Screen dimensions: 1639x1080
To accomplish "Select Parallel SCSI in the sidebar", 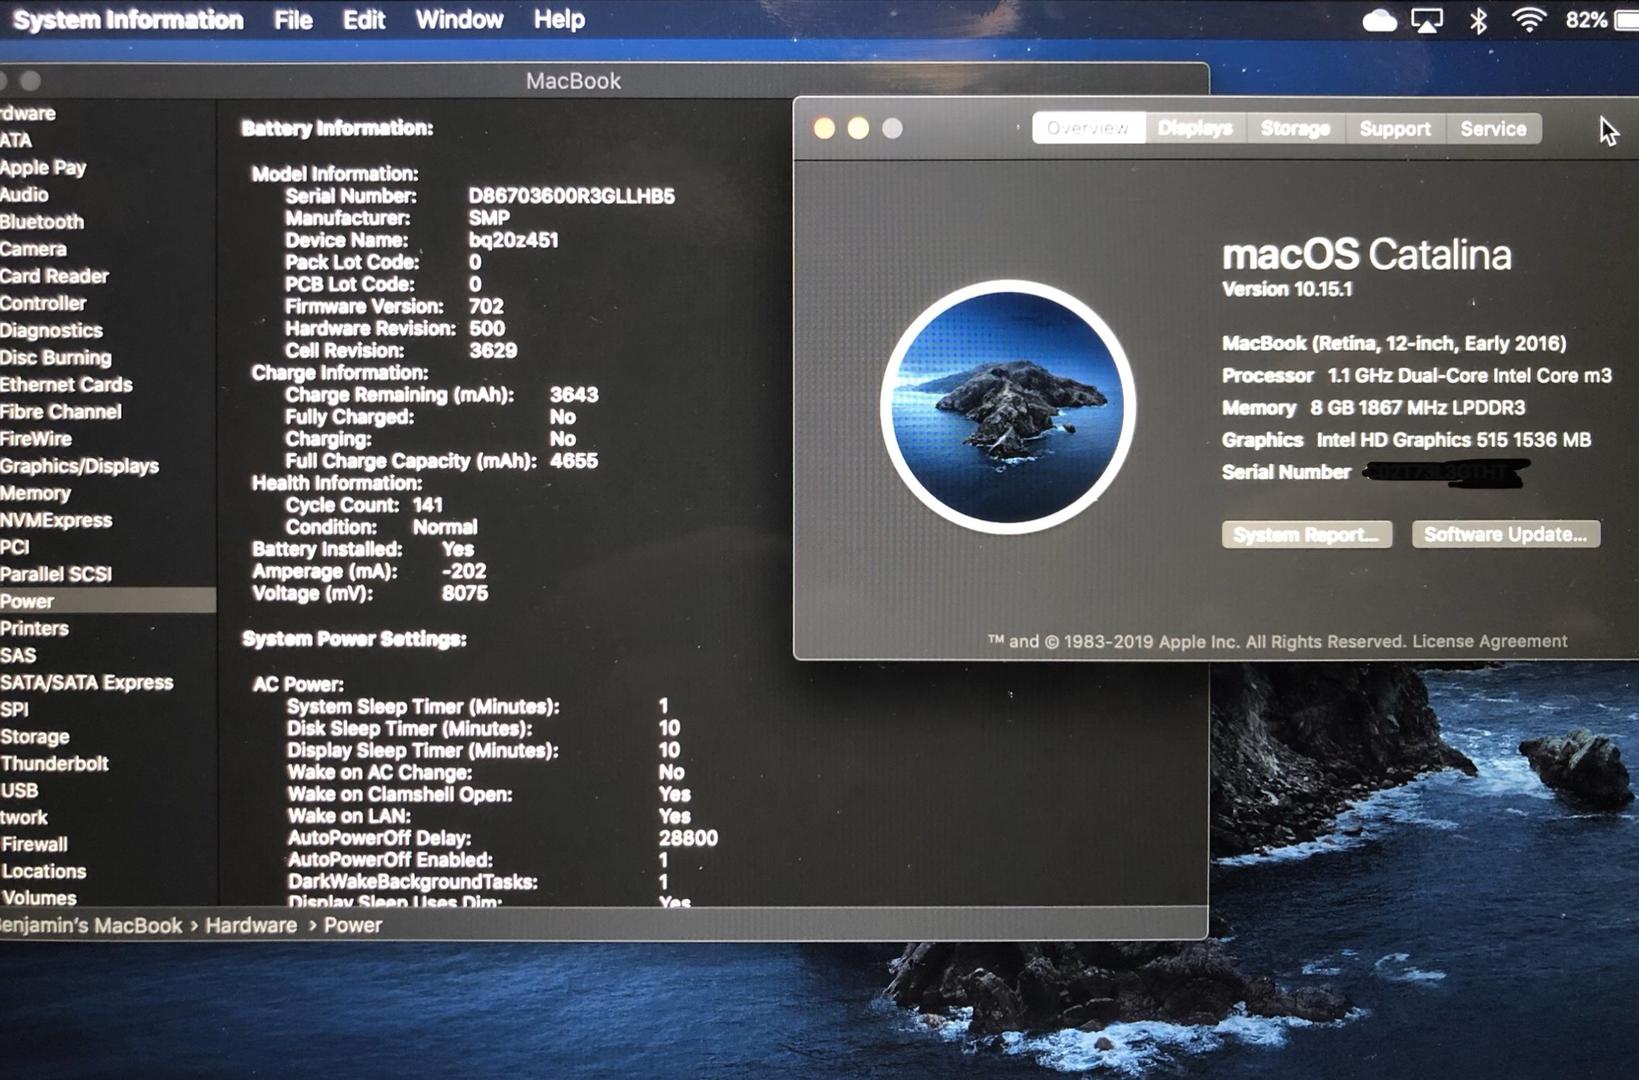I will [x=56, y=573].
